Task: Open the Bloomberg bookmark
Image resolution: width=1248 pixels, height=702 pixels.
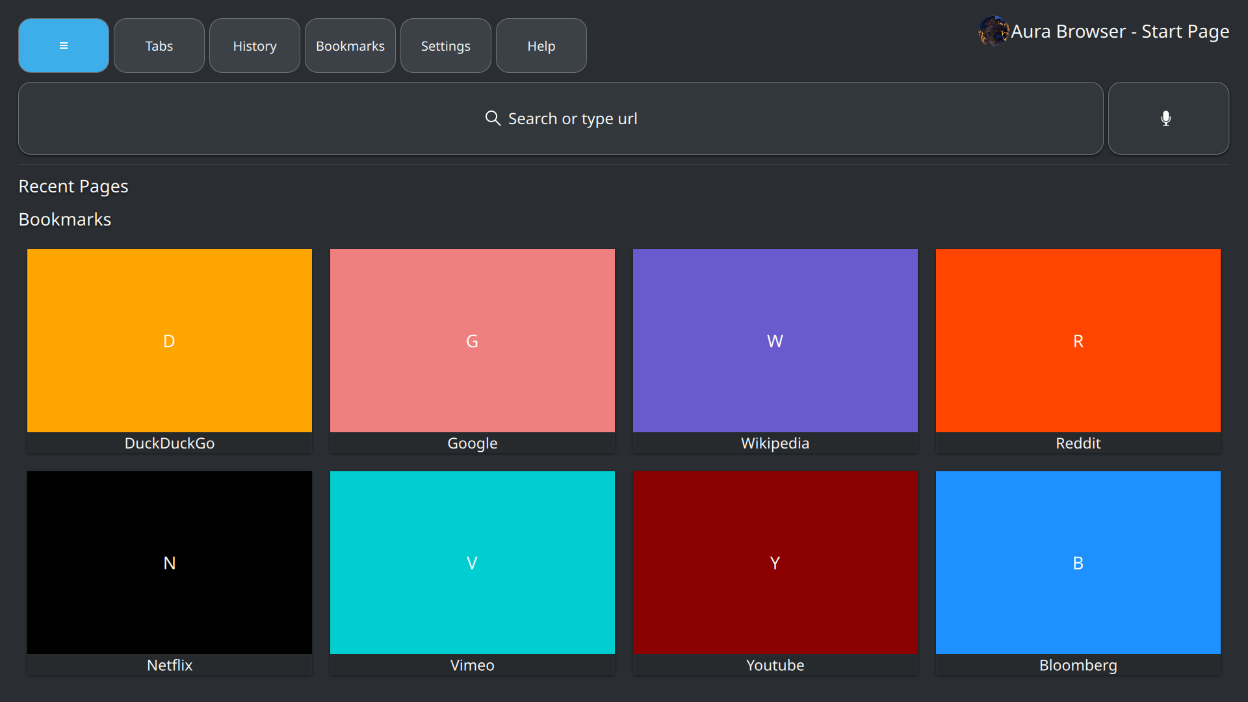Action: point(1078,562)
